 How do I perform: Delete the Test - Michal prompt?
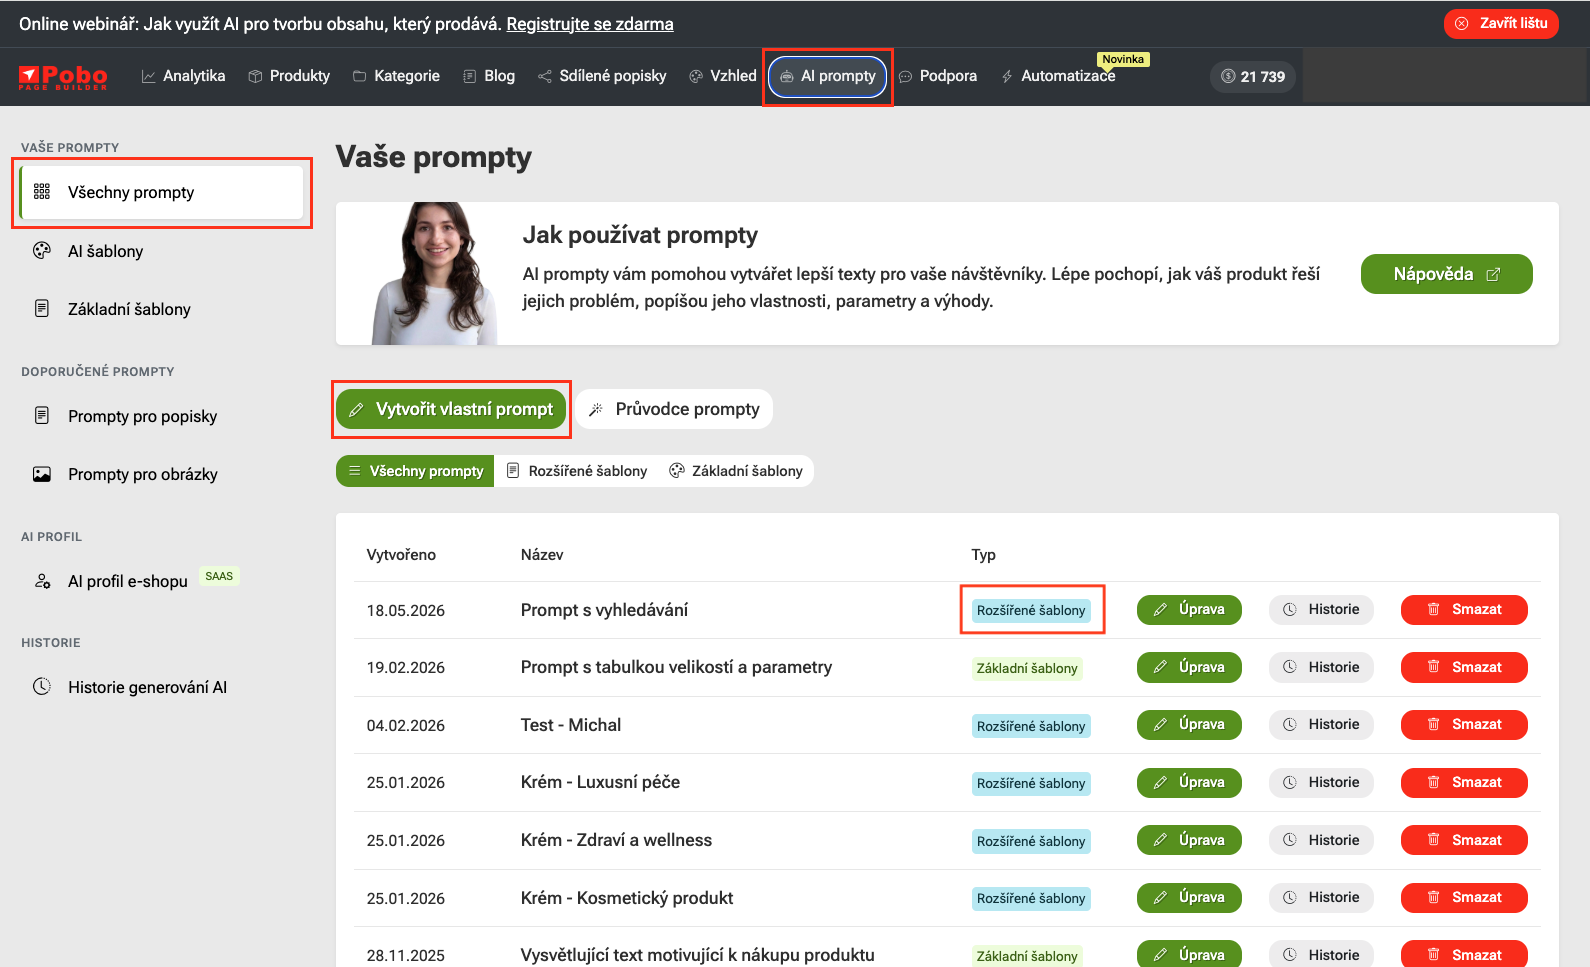(1464, 725)
